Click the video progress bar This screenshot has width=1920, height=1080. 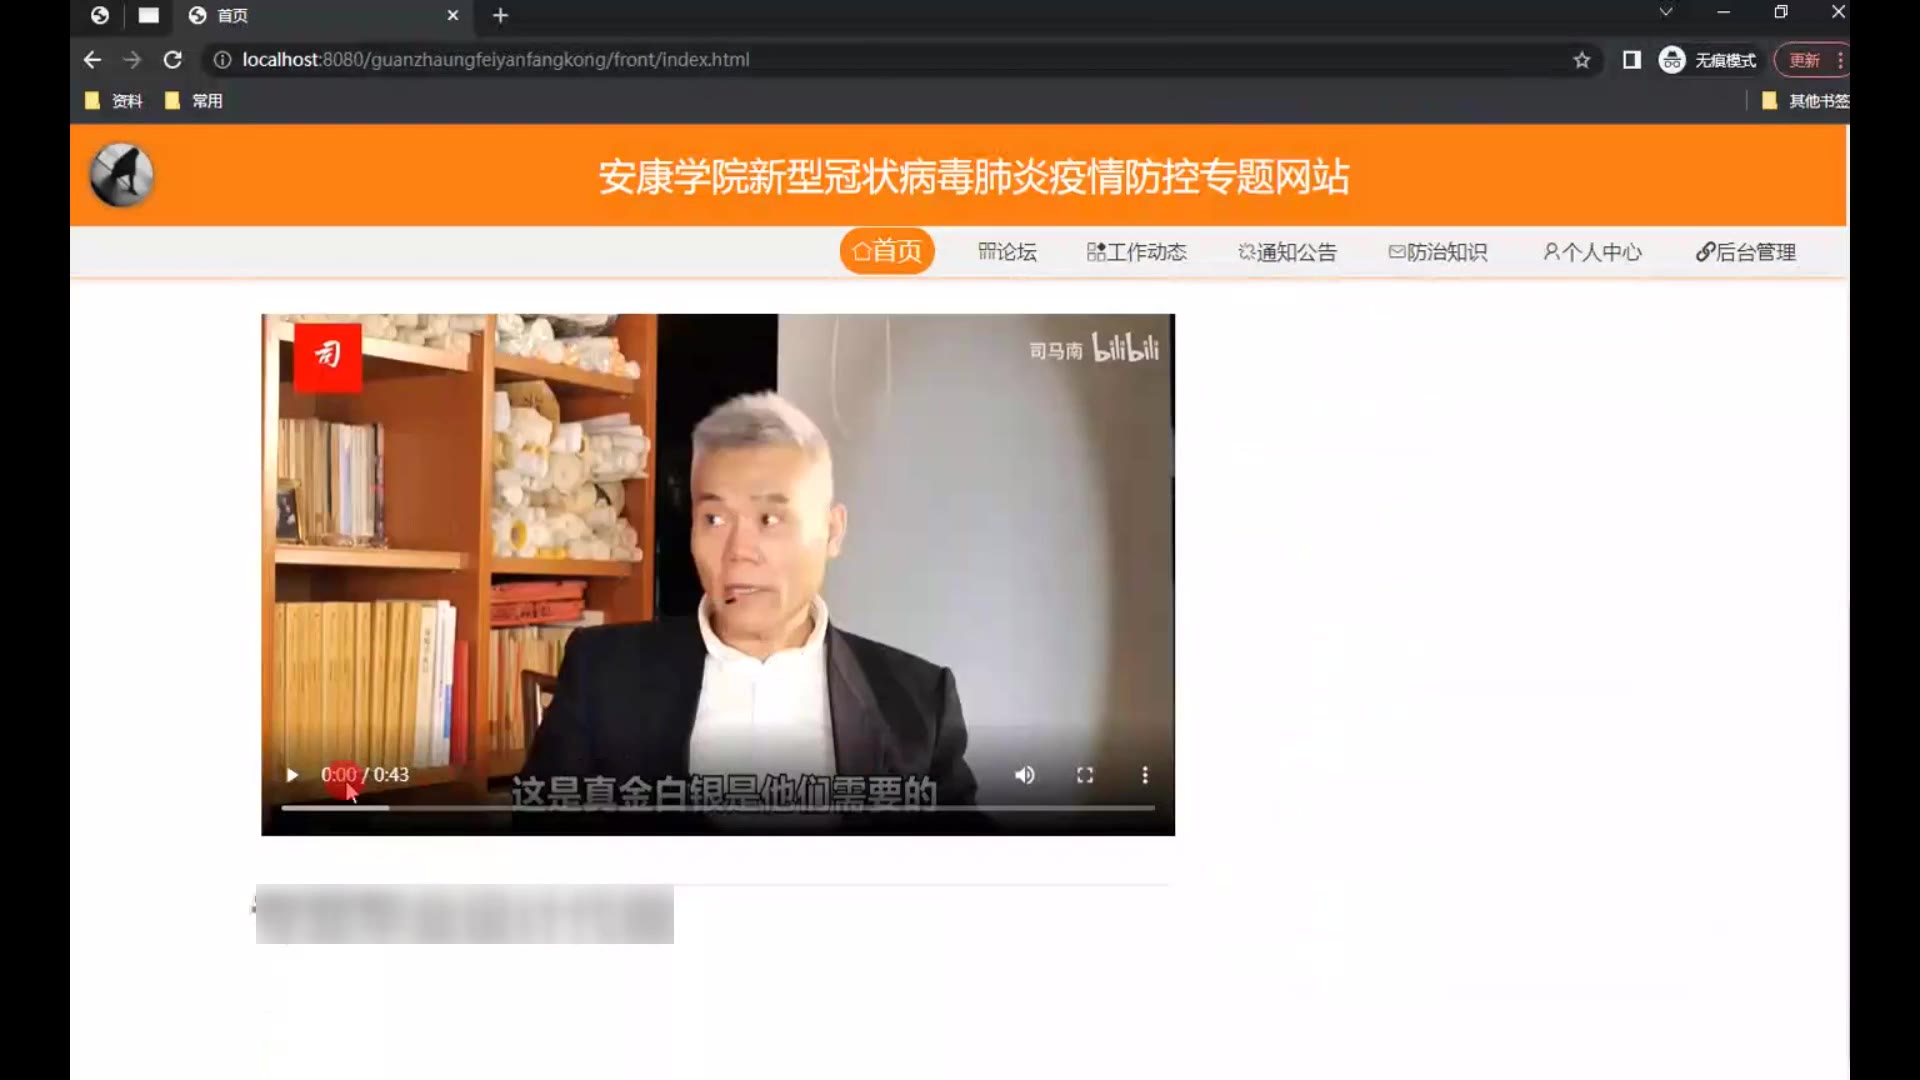(x=717, y=807)
